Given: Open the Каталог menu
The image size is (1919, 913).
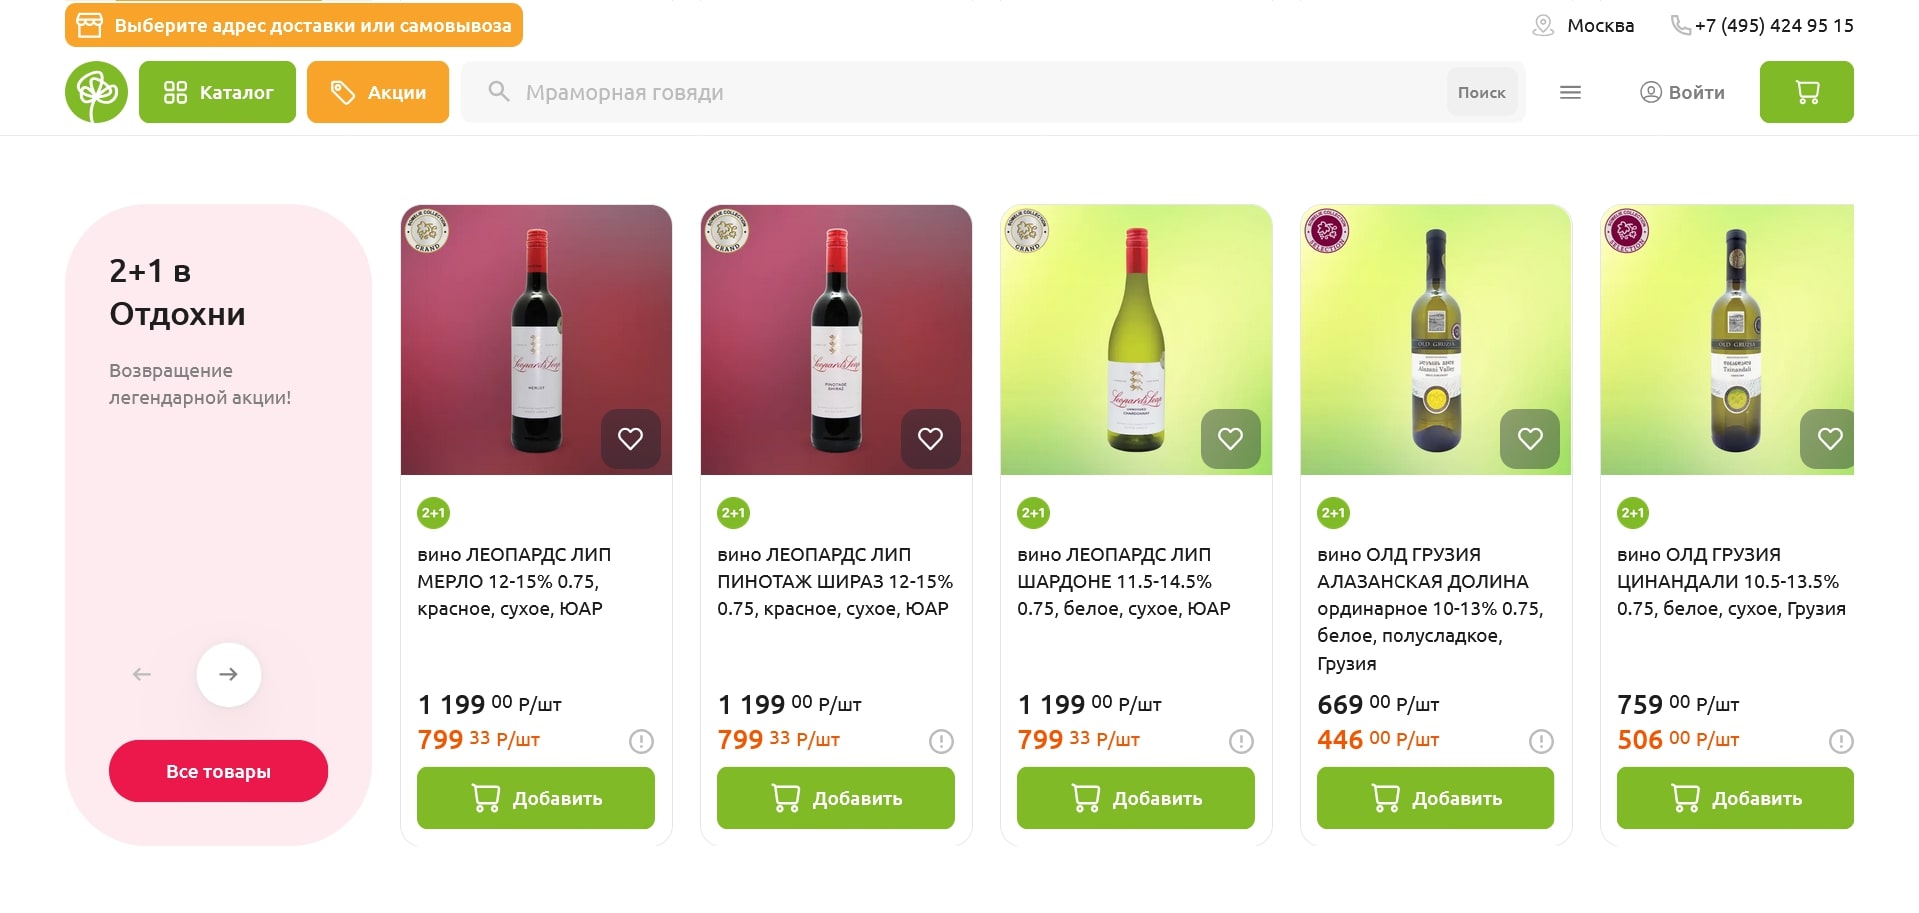Looking at the screenshot, I should (x=217, y=92).
